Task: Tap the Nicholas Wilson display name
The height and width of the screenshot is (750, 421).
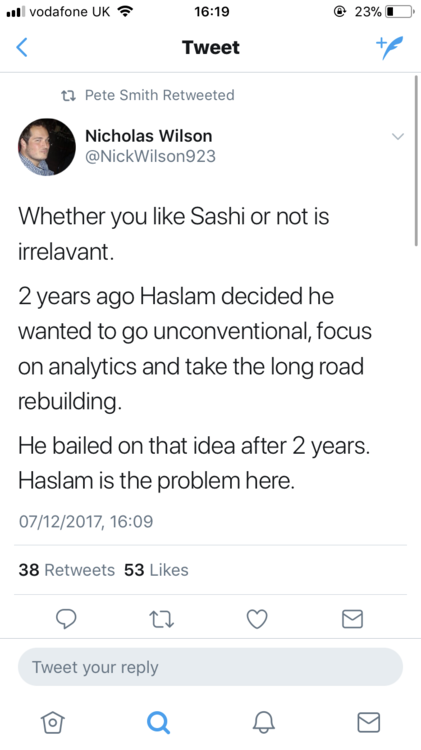Action: 148,136
